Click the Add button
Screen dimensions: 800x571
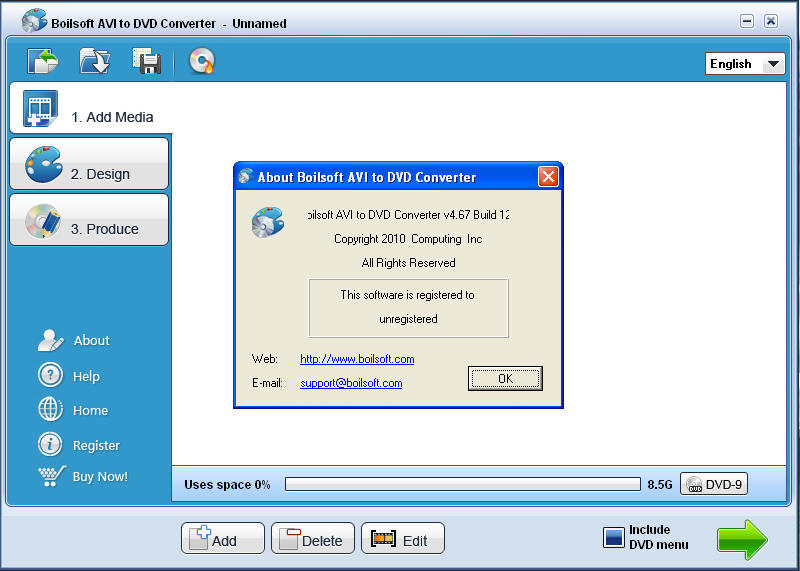tap(223, 538)
